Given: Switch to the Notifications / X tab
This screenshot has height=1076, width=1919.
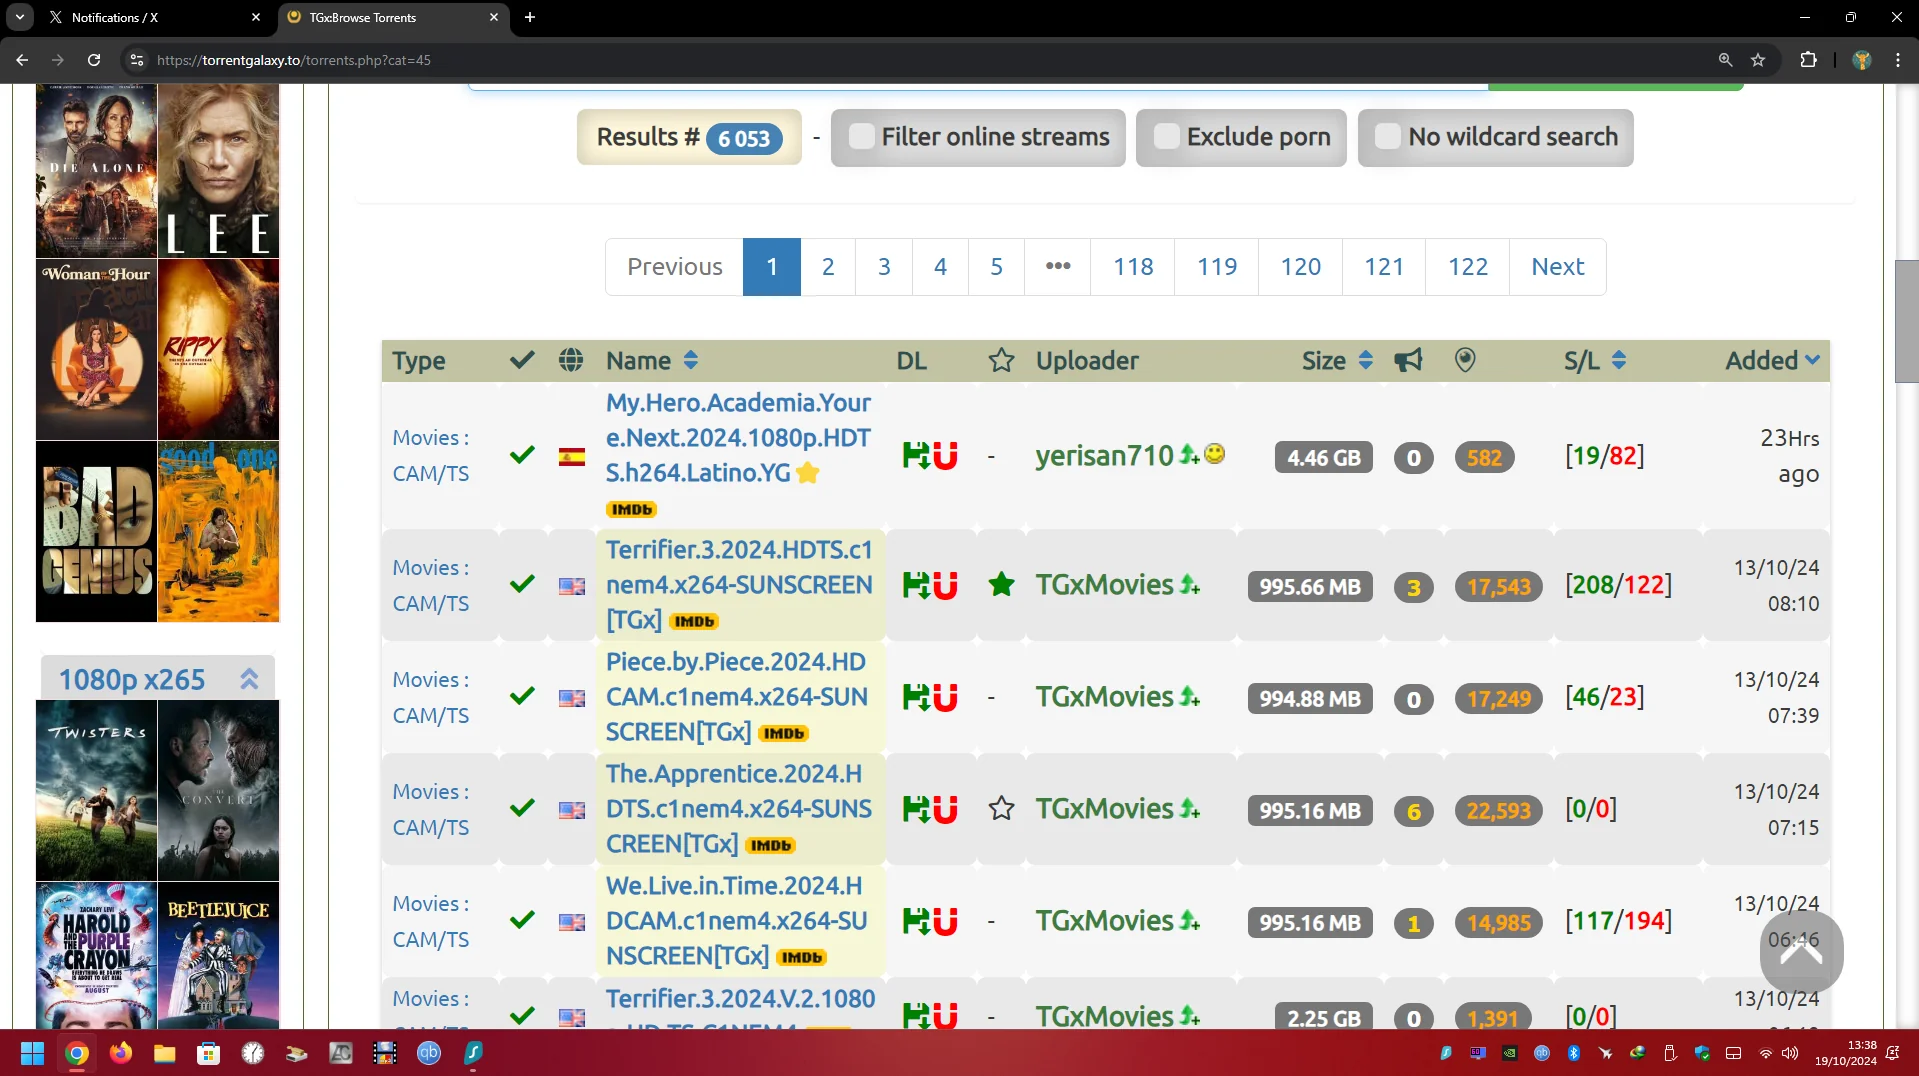Looking at the screenshot, I should [155, 17].
